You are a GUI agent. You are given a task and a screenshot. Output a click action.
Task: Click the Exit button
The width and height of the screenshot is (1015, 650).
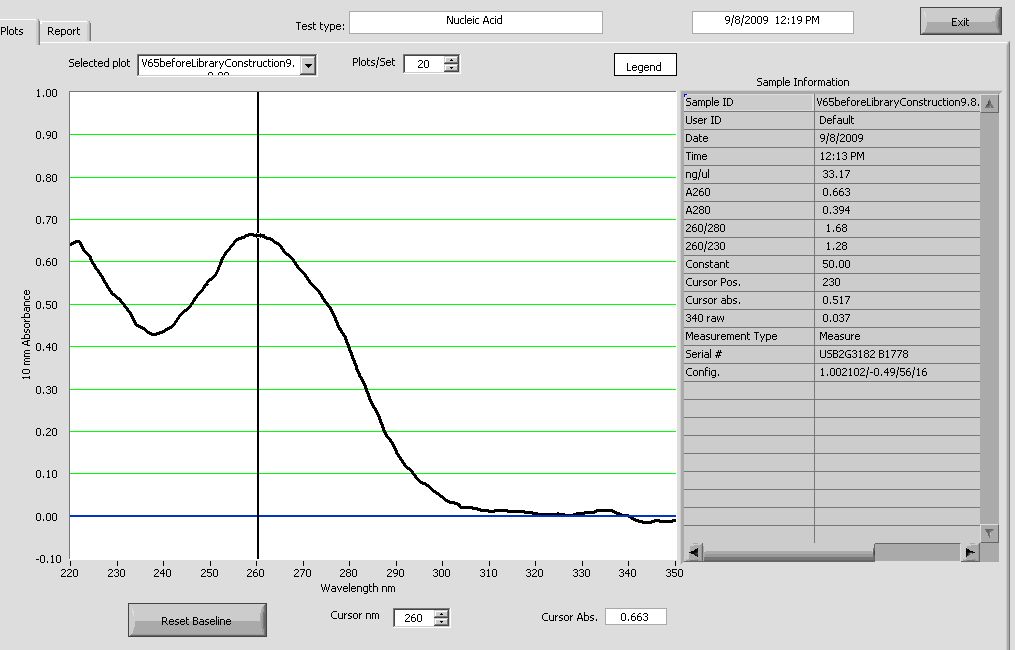pyautogui.click(x=959, y=21)
